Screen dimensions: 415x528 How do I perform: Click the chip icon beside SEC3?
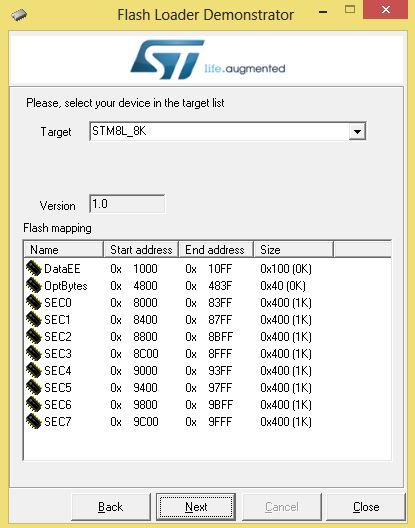(34, 354)
